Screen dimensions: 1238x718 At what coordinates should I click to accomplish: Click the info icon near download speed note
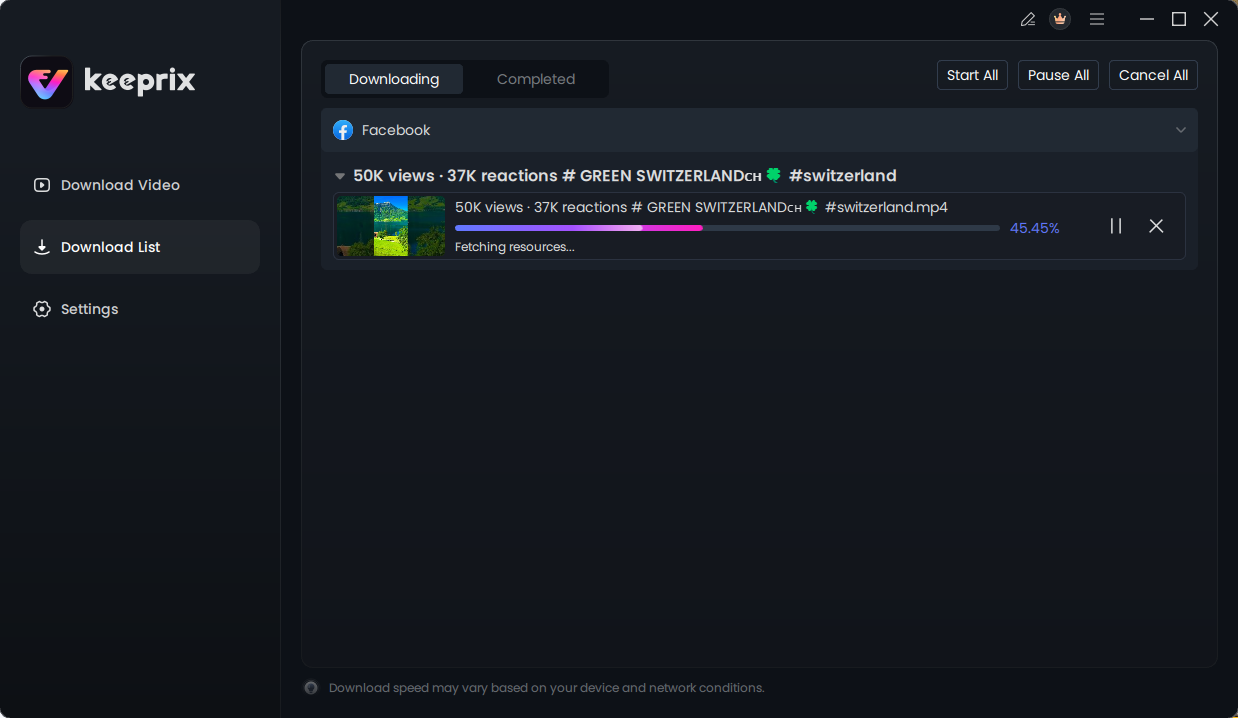click(x=310, y=688)
